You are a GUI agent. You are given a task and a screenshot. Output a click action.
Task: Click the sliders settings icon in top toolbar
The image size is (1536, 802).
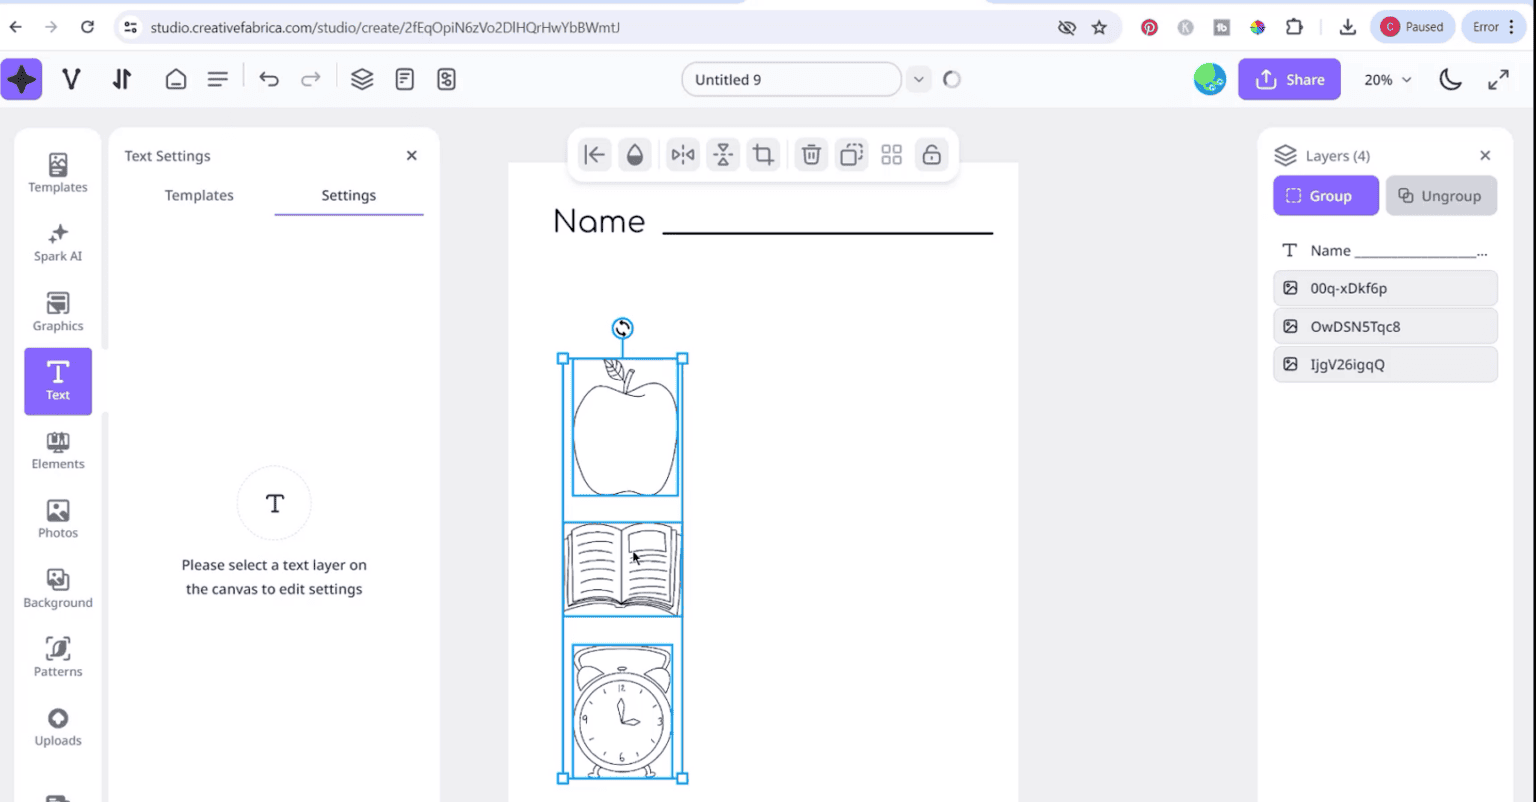447,79
